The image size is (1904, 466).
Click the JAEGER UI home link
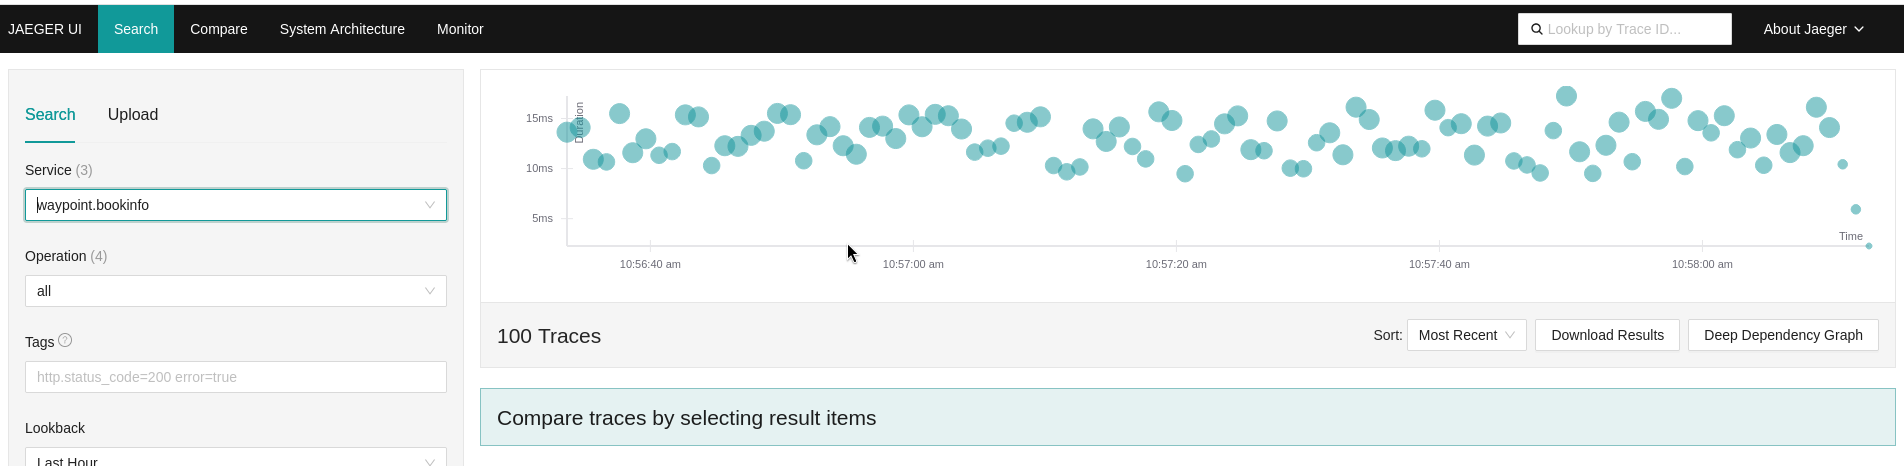click(x=45, y=29)
